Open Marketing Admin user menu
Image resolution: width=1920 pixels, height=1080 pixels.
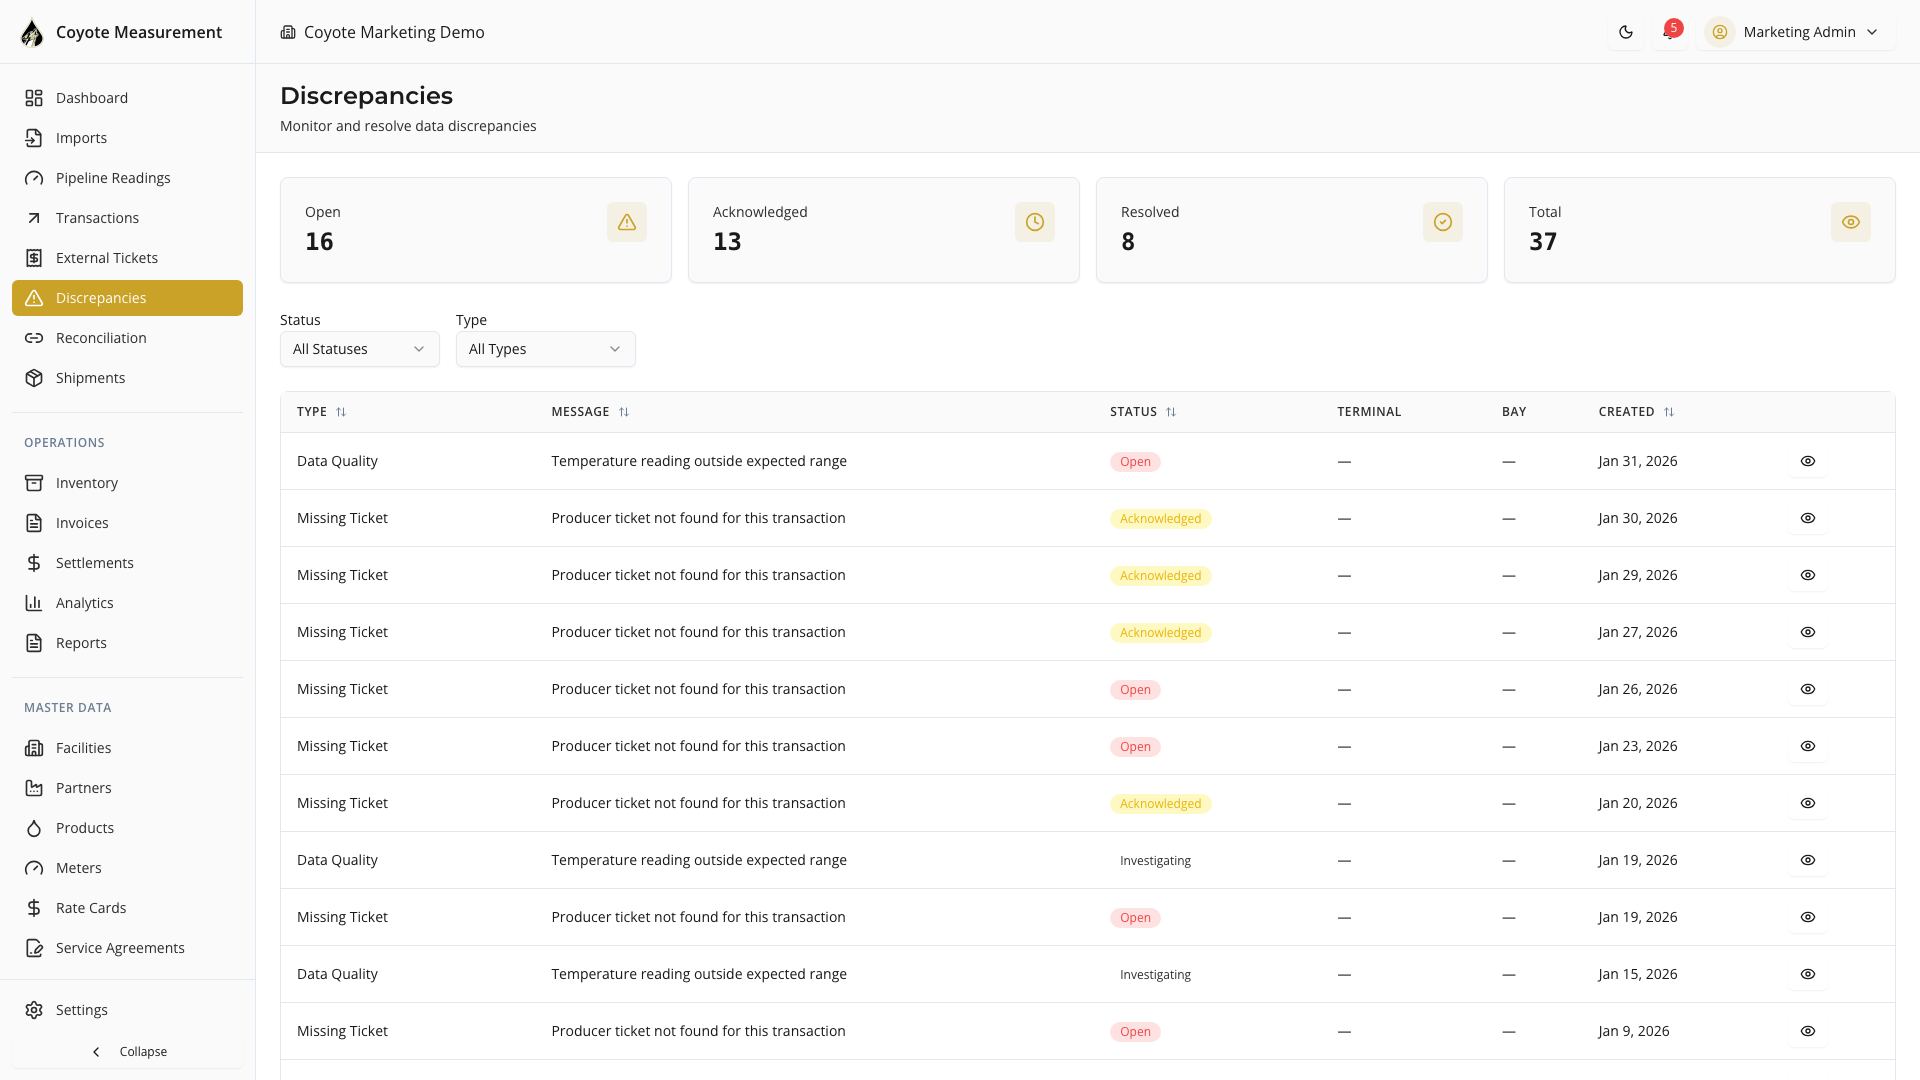tap(1797, 32)
